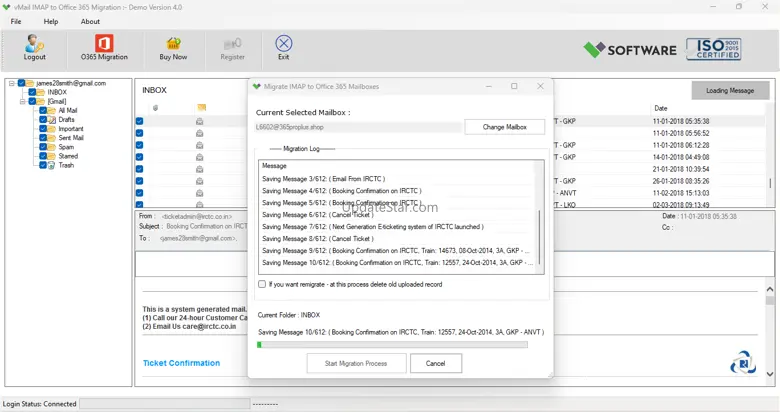Click Login Status: Connected in status bar
Image resolution: width=780 pixels, height=412 pixels.
(x=40, y=404)
